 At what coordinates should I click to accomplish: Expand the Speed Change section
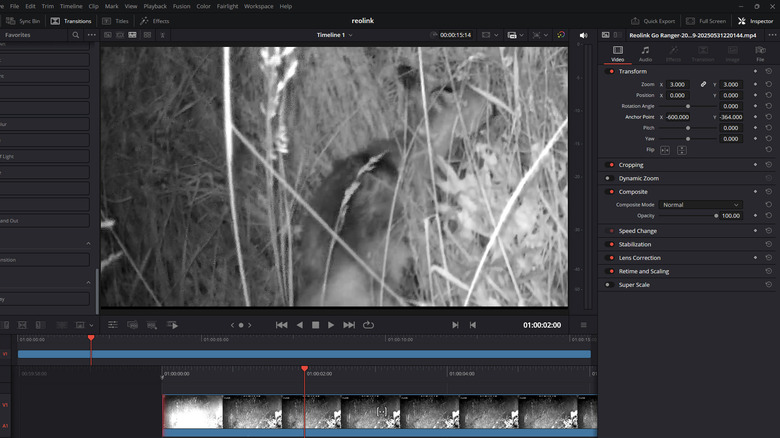[x=638, y=231]
